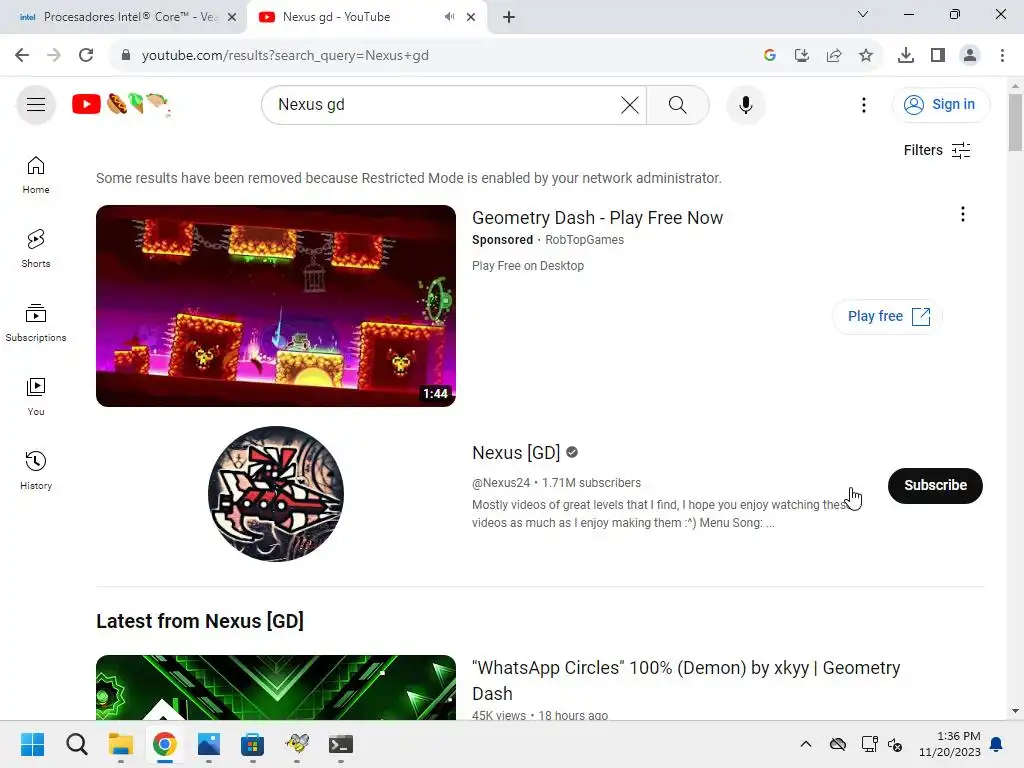1024x768 pixels.
Task: Open the WhatsApp Circles green thumbnail
Action: coord(276,688)
